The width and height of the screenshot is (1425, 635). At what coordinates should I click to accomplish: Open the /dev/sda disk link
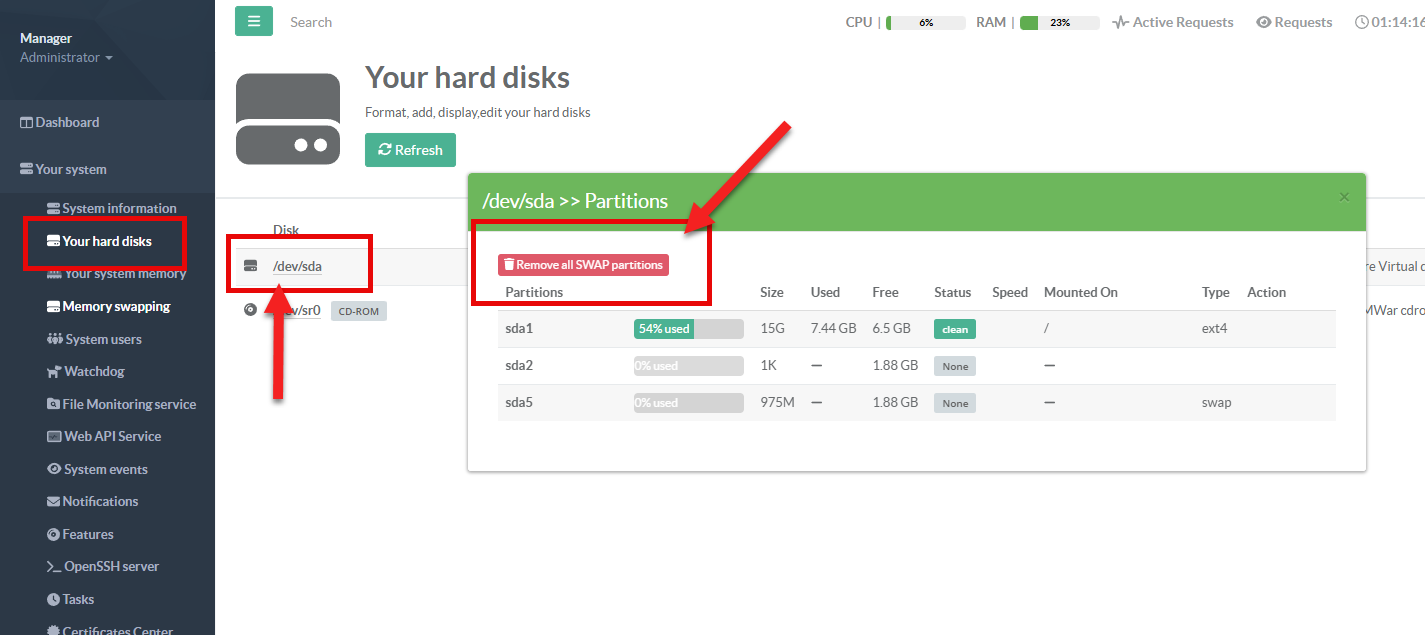(297, 266)
